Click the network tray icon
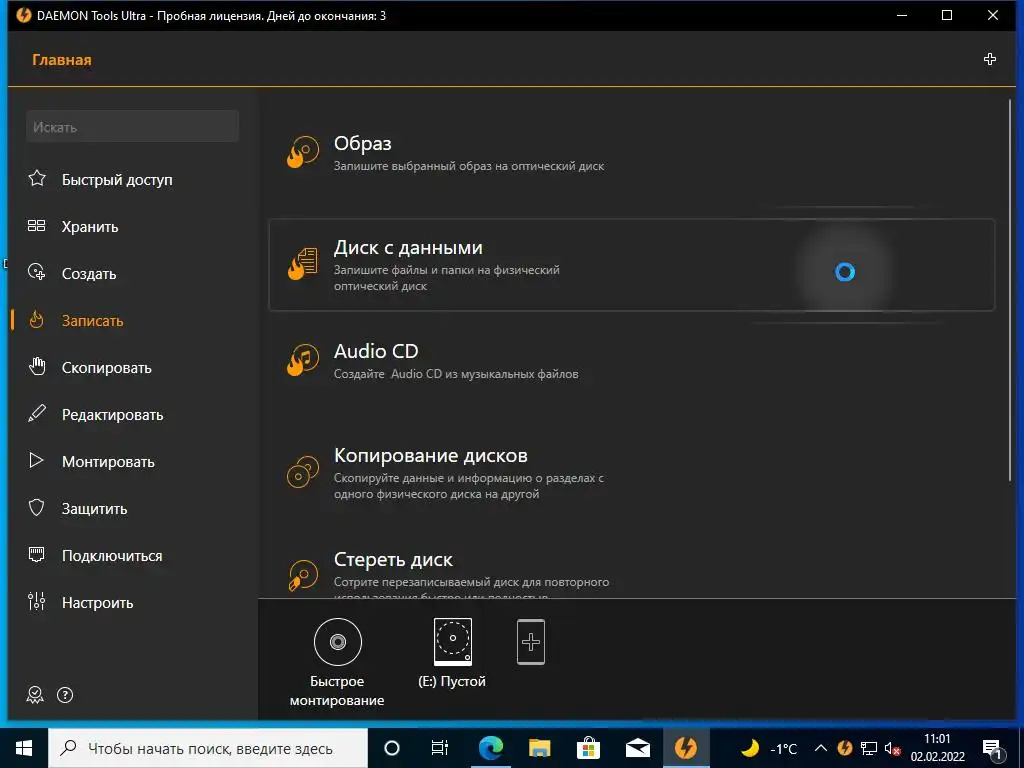1024x768 pixels. [x=869, y=748]
